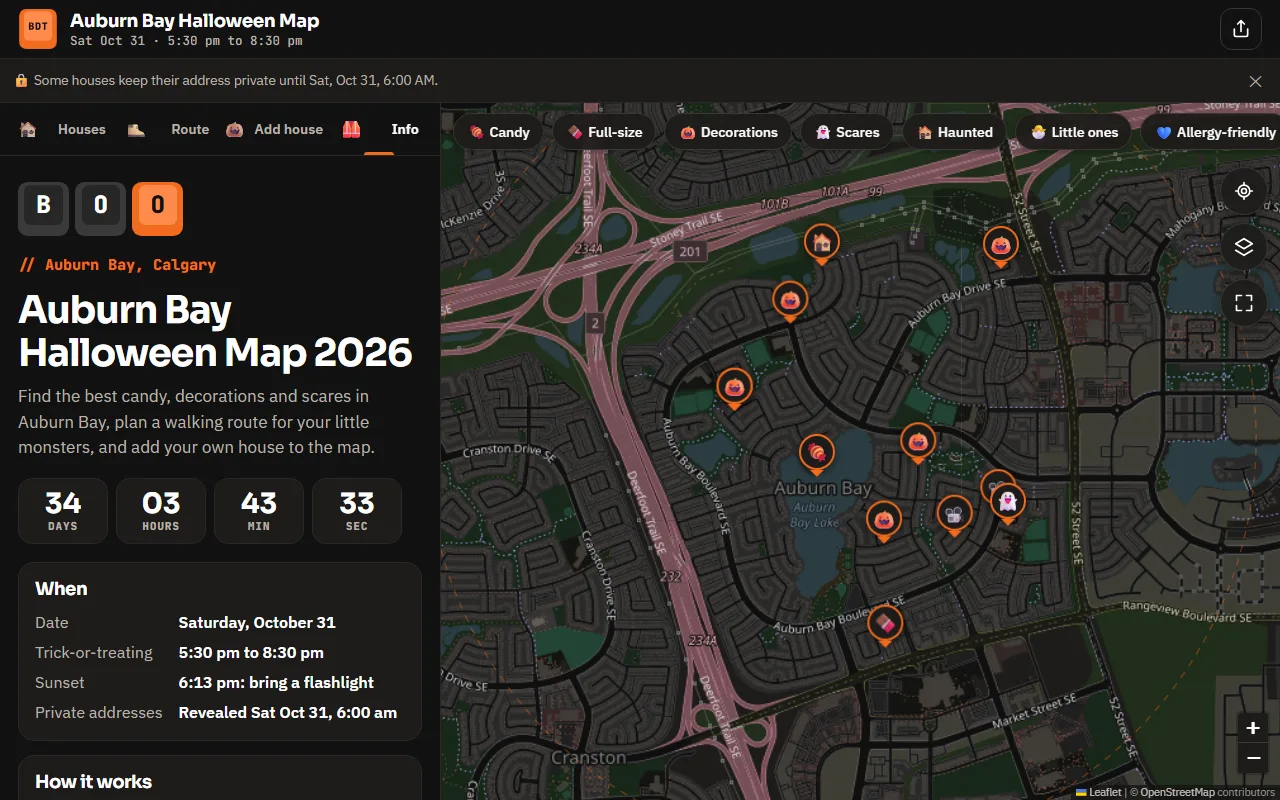Click the "Saturday, October 31" date value
Screen dimensions: 1280x800
pos(257,622)
